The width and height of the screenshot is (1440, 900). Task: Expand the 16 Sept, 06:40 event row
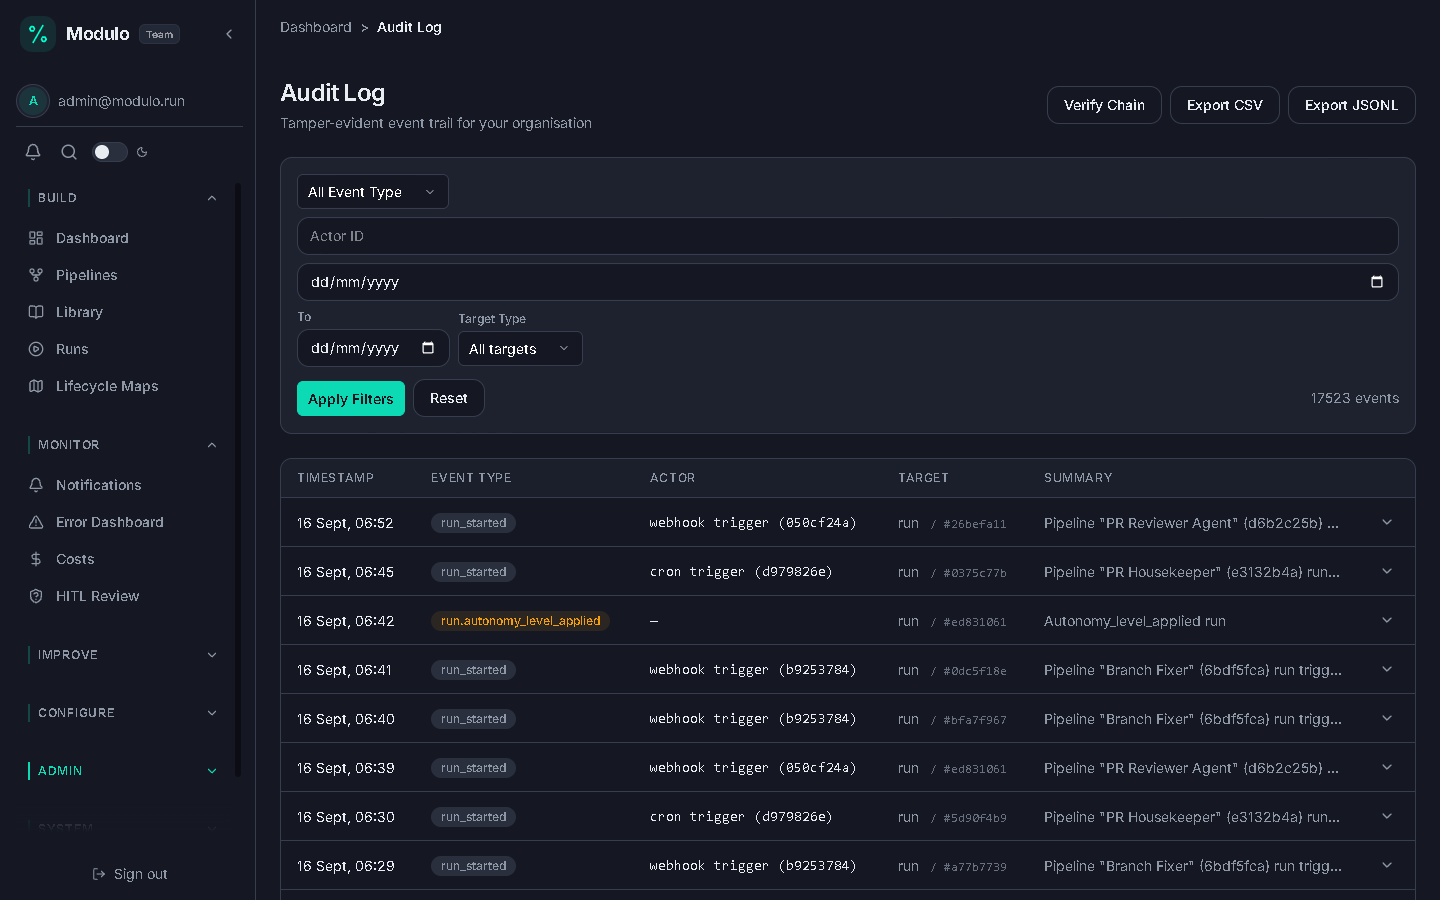click(x=1387, y=718)
